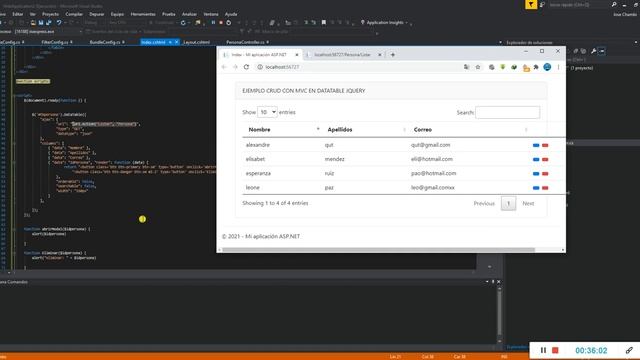Close the Index.cshtml editor tab
The image size is (640, 360).
pos(176,42)
